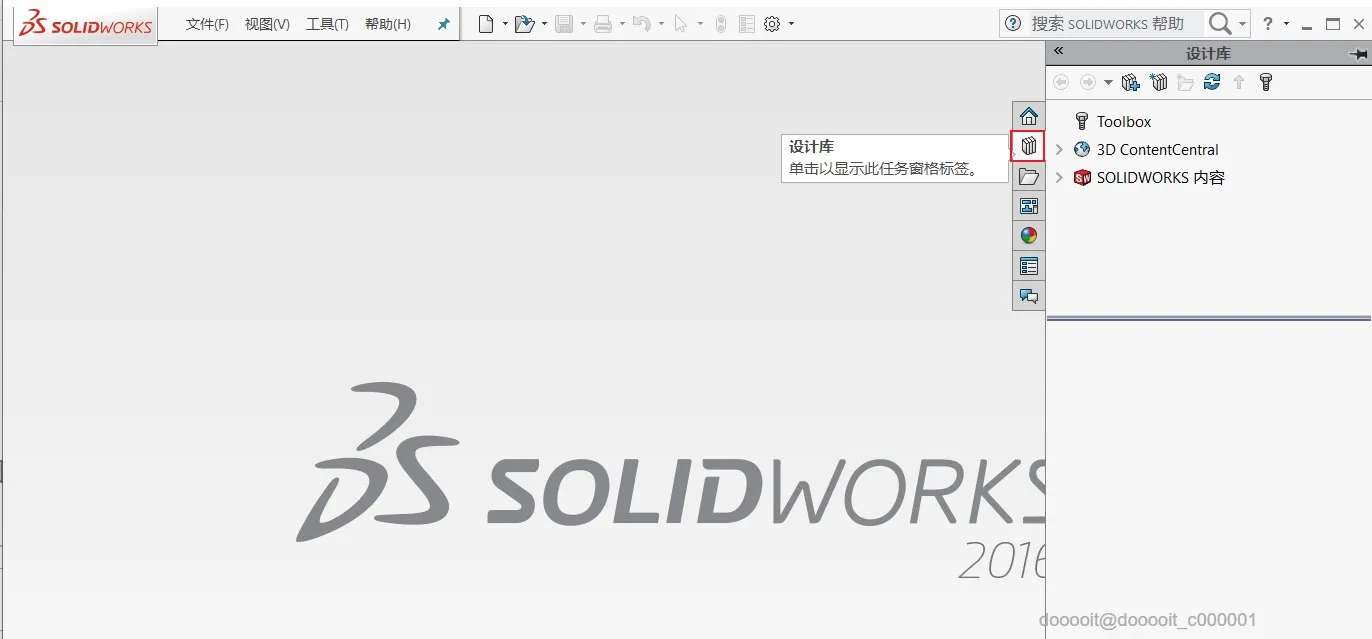The height and width of the screenshot is (639, 1372).
Task: Expand the Save dropdown arrow
Action: pyautogui.click(x=583, y=24)
